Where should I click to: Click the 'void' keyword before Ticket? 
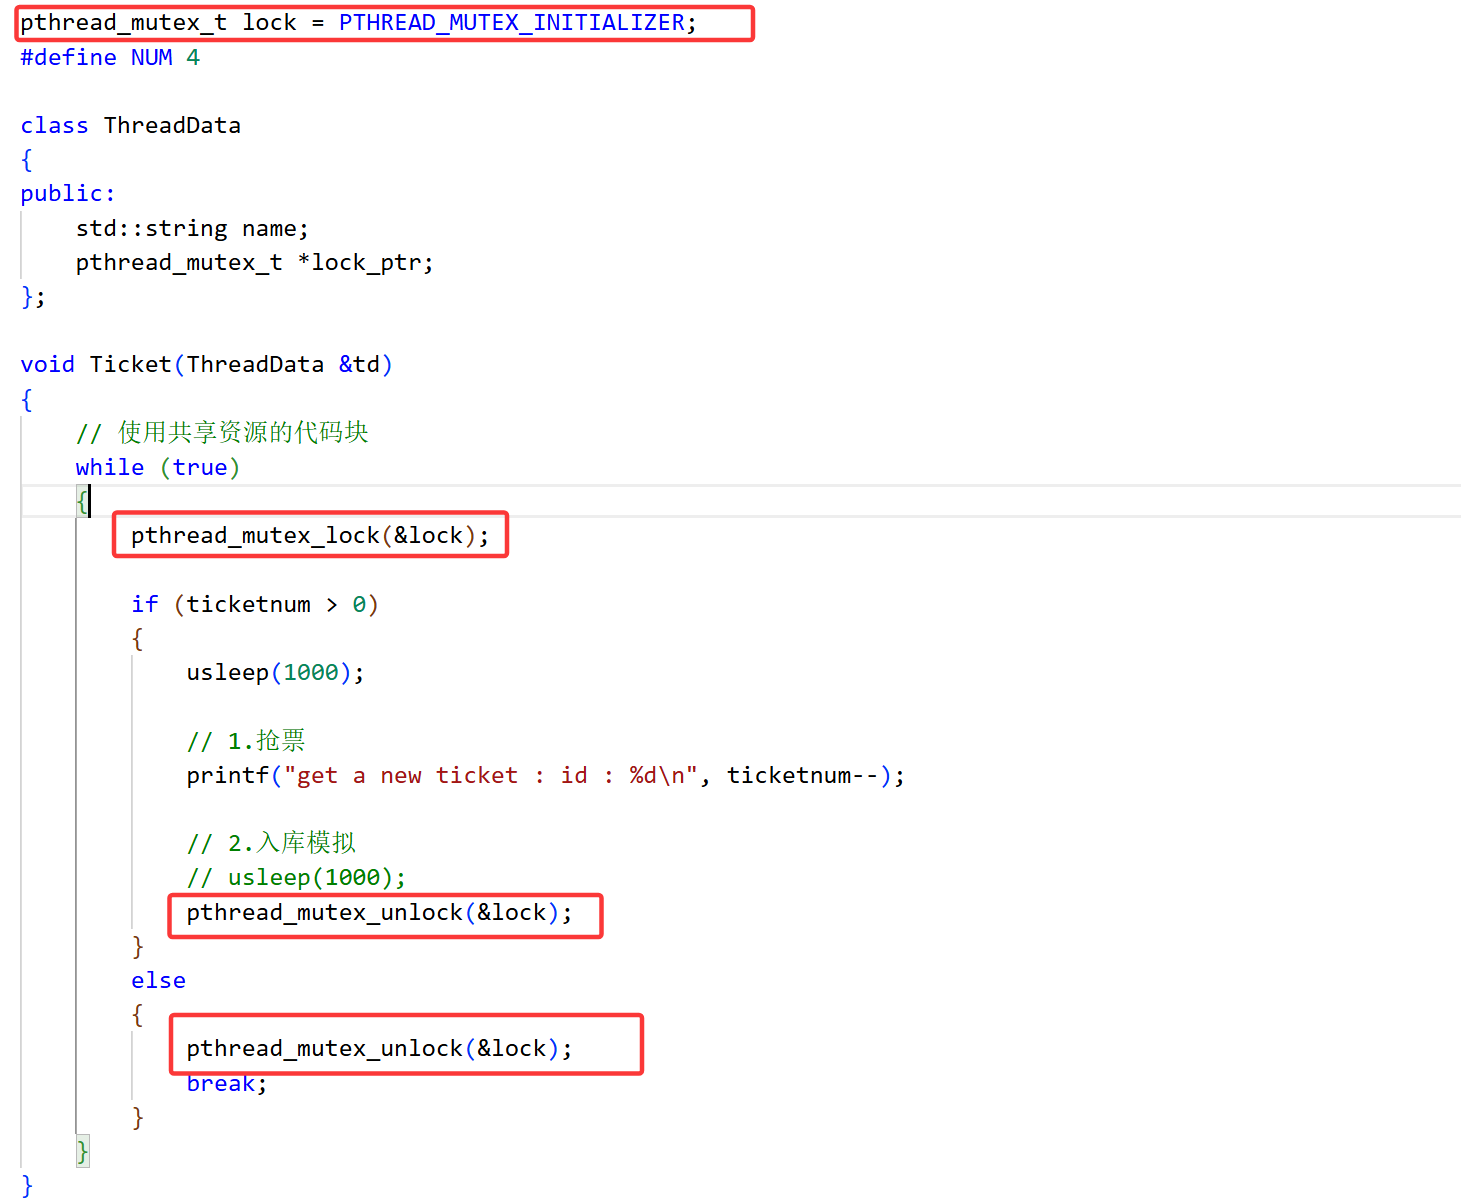pos(47,364)
